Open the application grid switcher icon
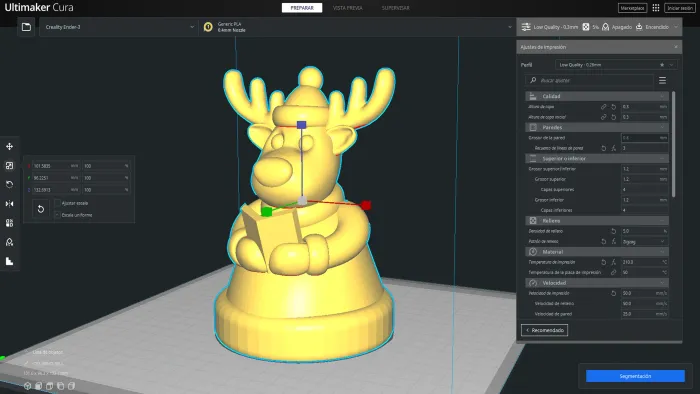Image resolution: width=700 pixels, height=394 pixels. 655,8
